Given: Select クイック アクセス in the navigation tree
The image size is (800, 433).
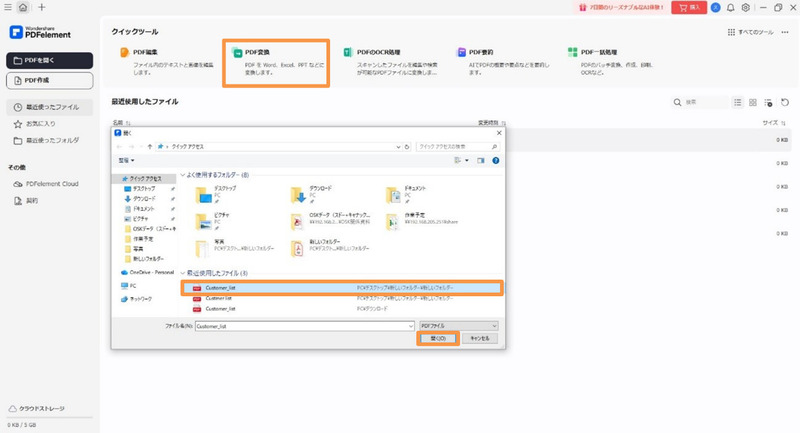Looking at the screenshot, I should point(144,179).
